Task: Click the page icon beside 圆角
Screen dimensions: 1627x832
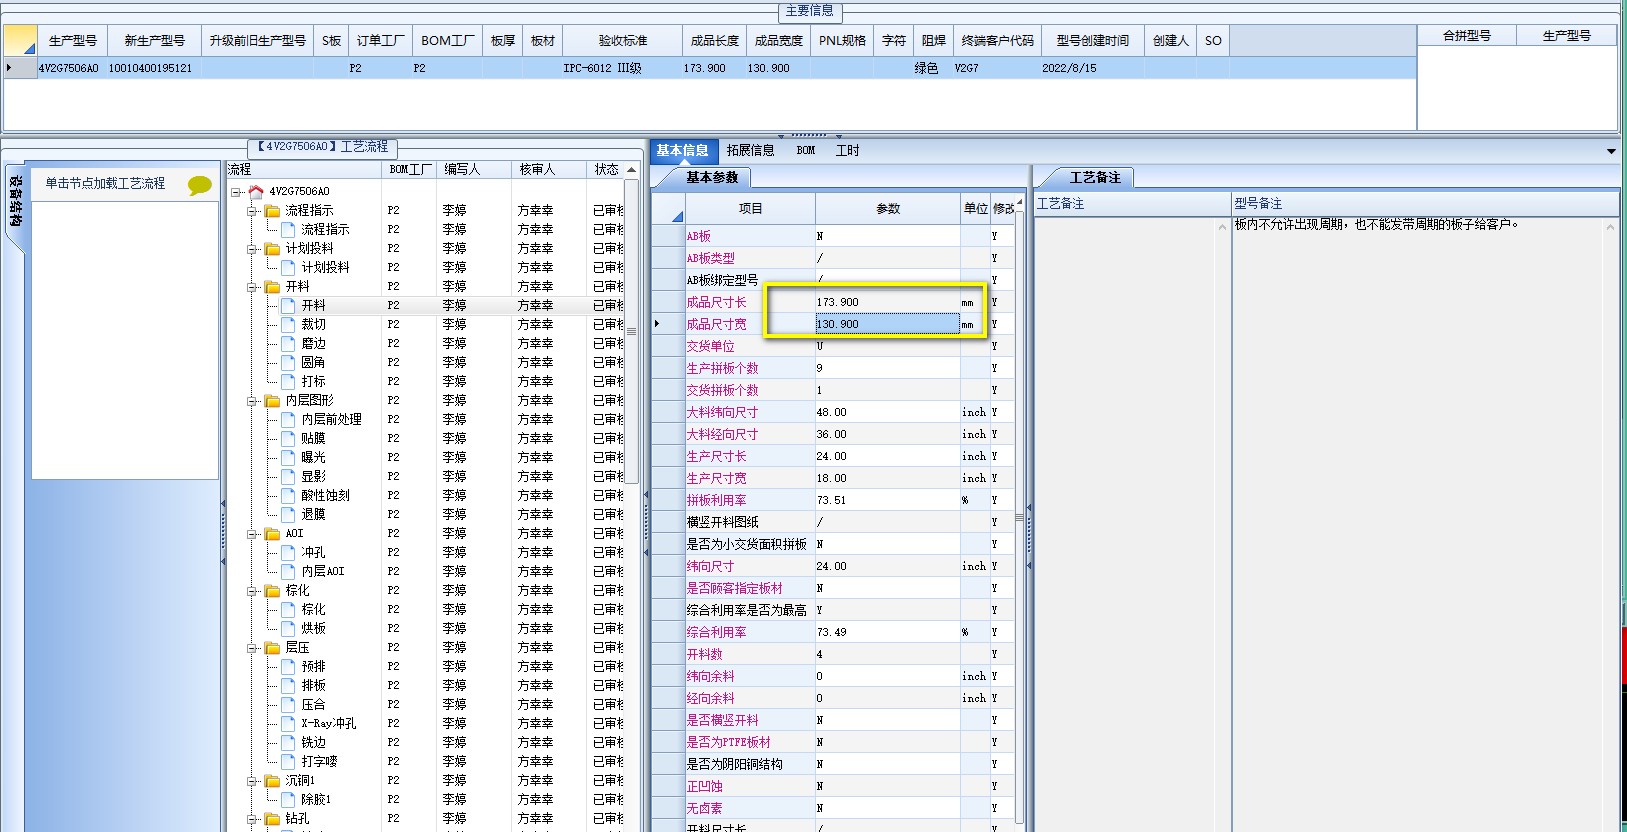Action: click(x=288, y=362)
